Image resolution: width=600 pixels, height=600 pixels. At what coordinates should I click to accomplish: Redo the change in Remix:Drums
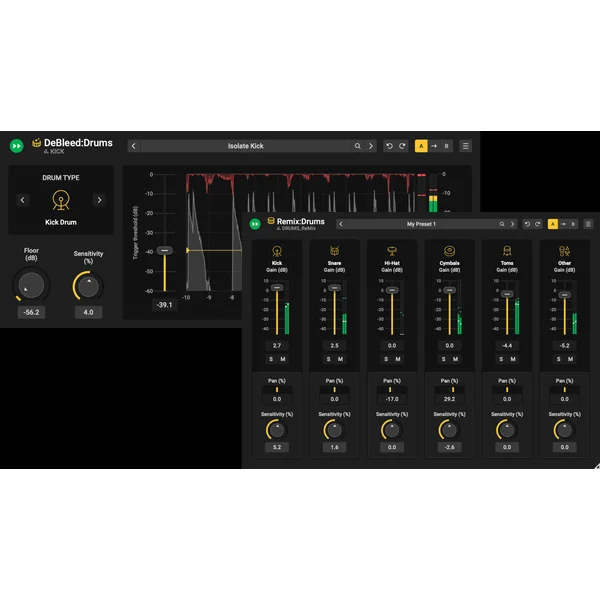(538, 224)
